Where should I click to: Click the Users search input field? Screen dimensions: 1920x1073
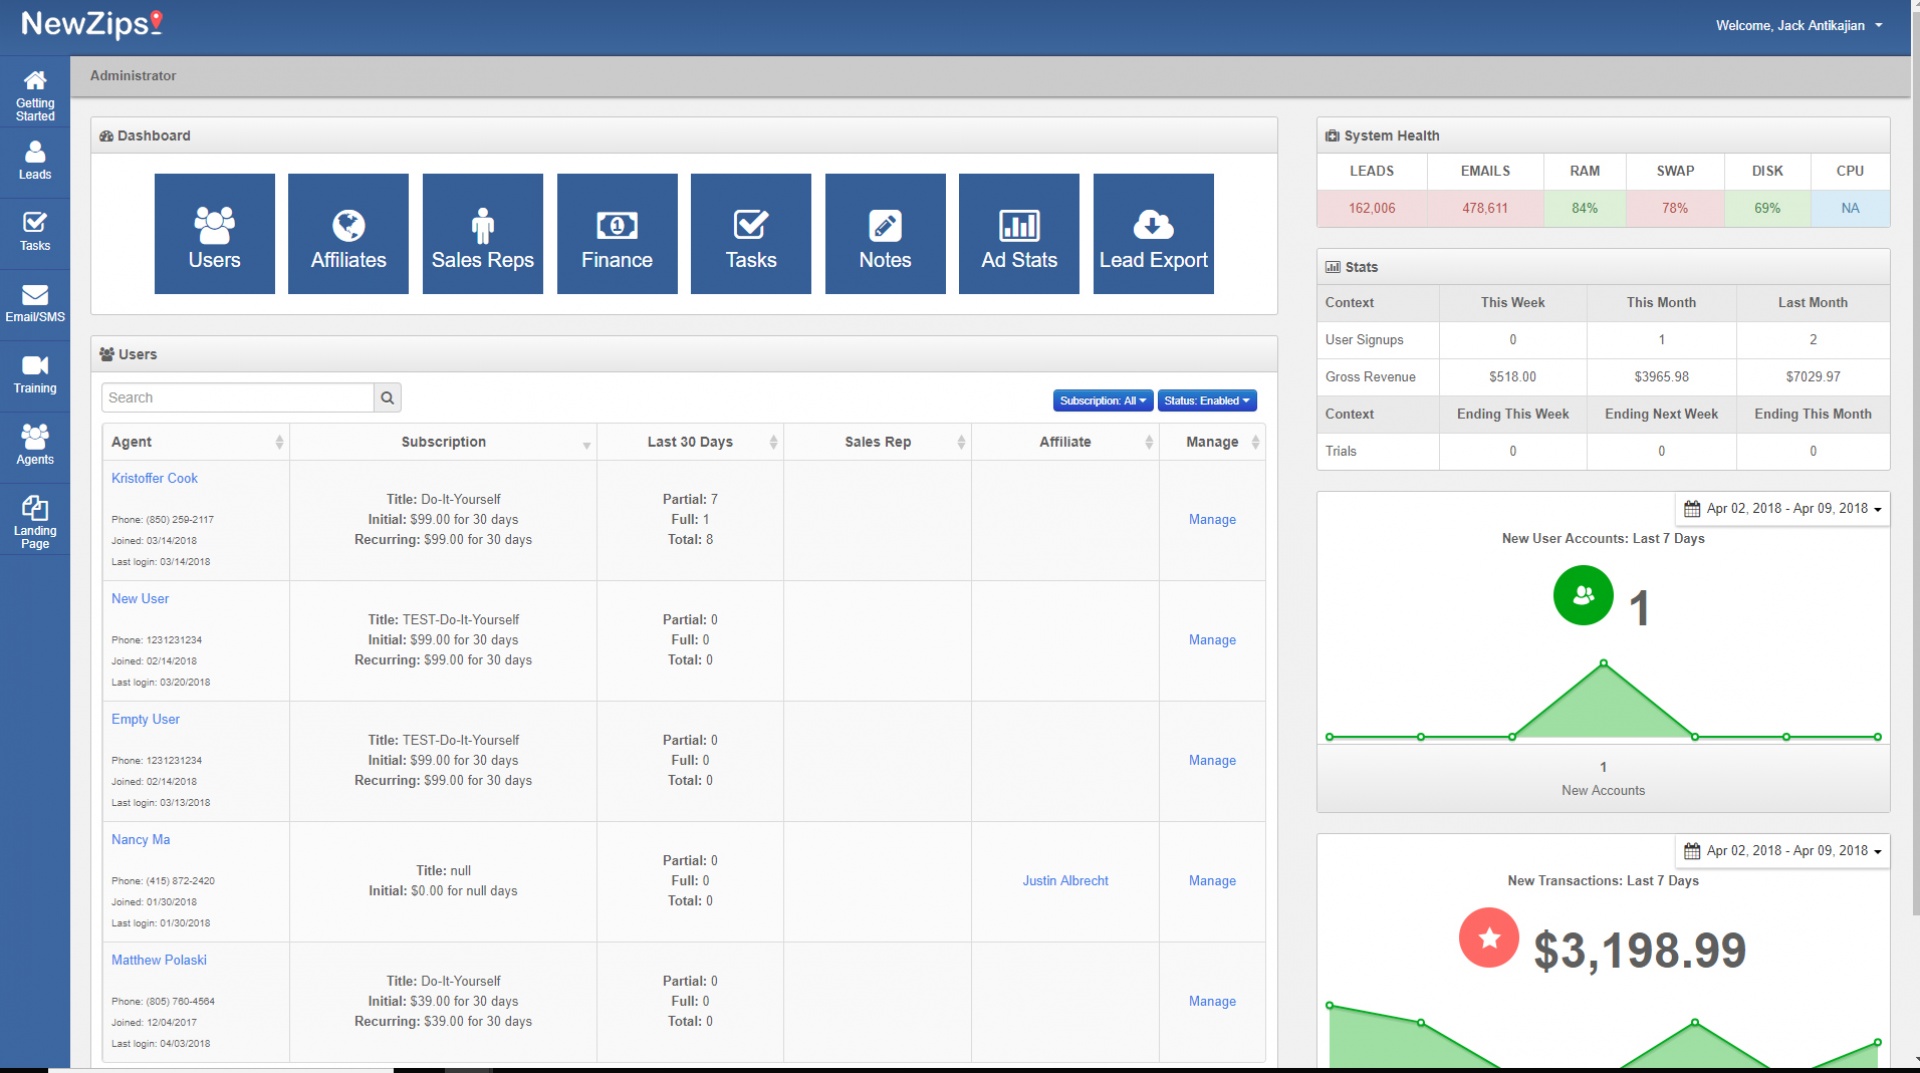coord(237,398)
